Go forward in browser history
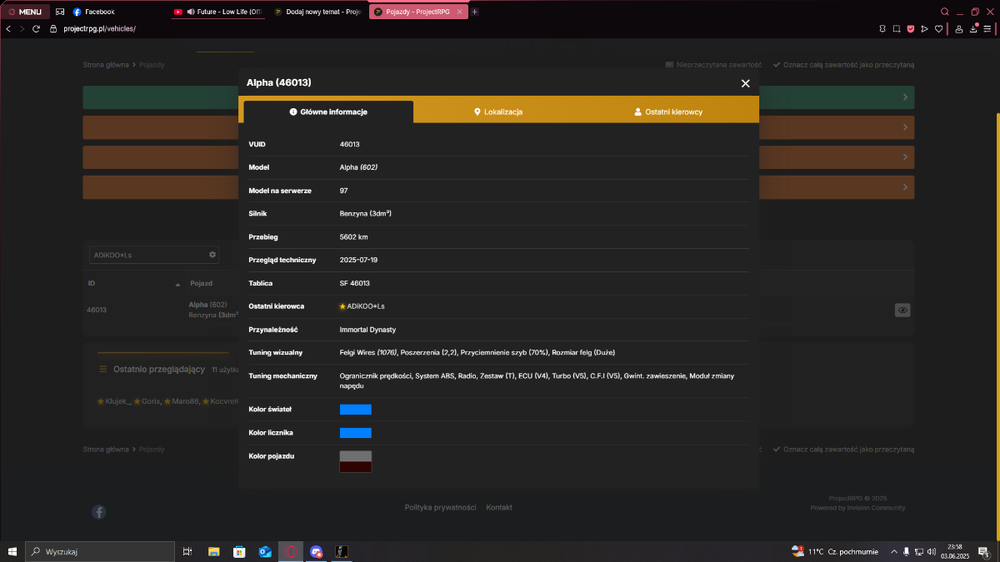Image resolution: width=1000 pixels, height=562 pixels. (22, 29)
